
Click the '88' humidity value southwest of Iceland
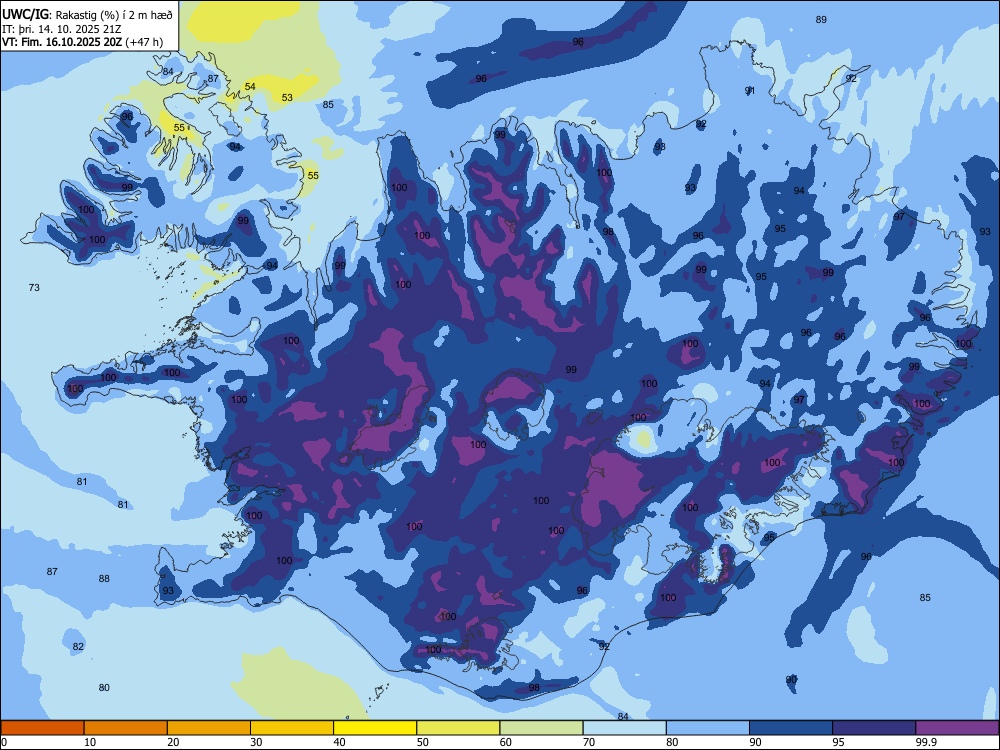pyautogui.click(x=104, y=578)
